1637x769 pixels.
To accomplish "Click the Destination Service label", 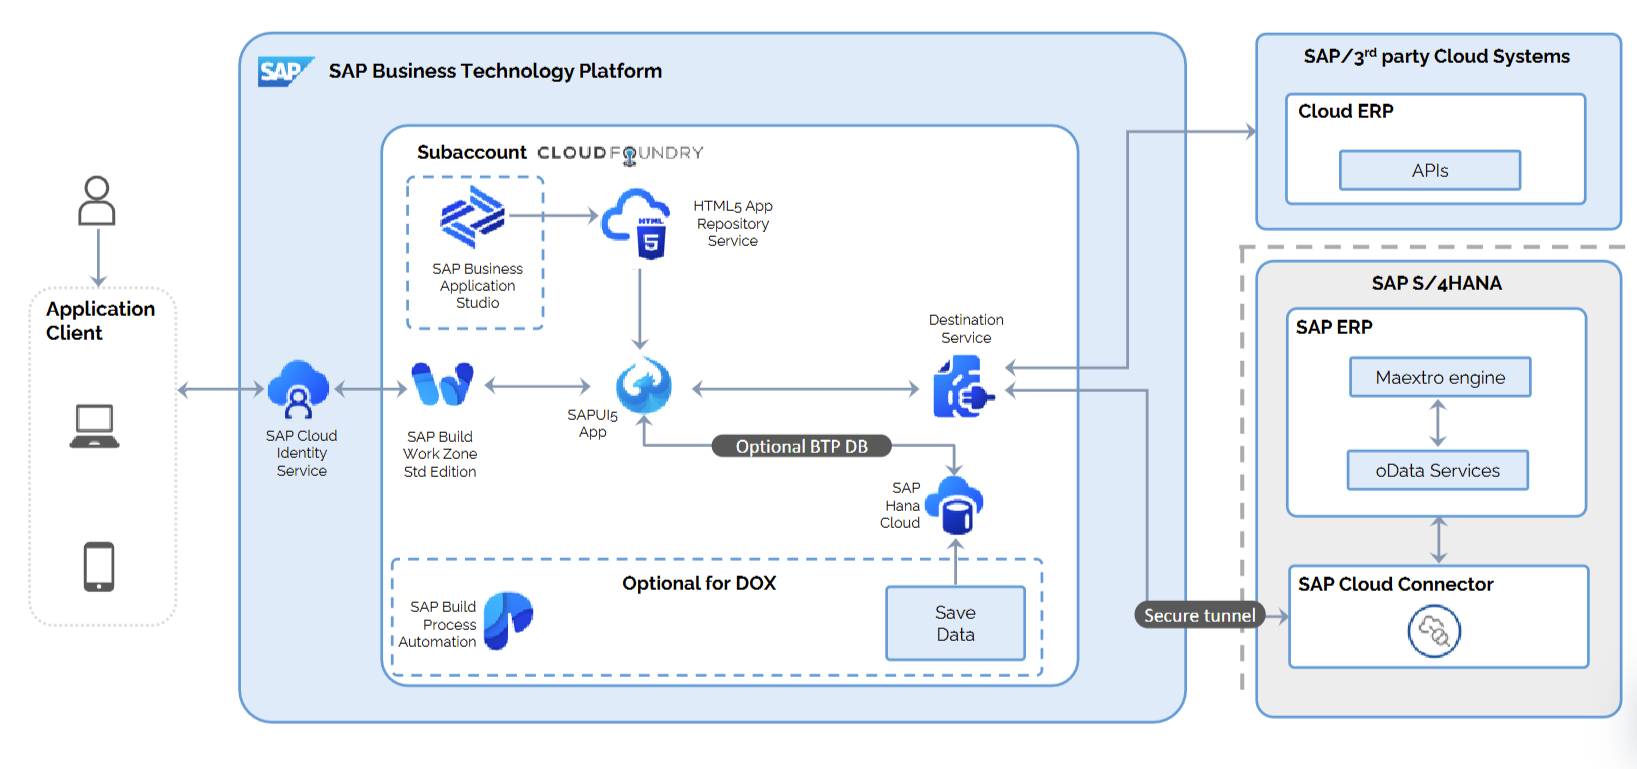I will 966,329.
